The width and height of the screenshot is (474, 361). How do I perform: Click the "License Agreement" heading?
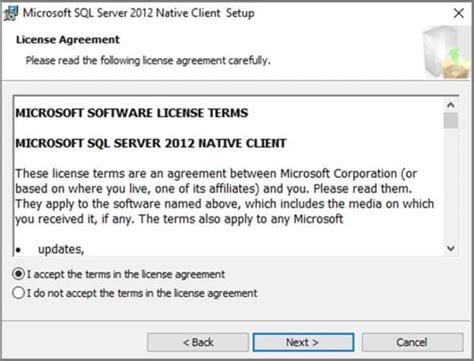[x=68, y=40]
